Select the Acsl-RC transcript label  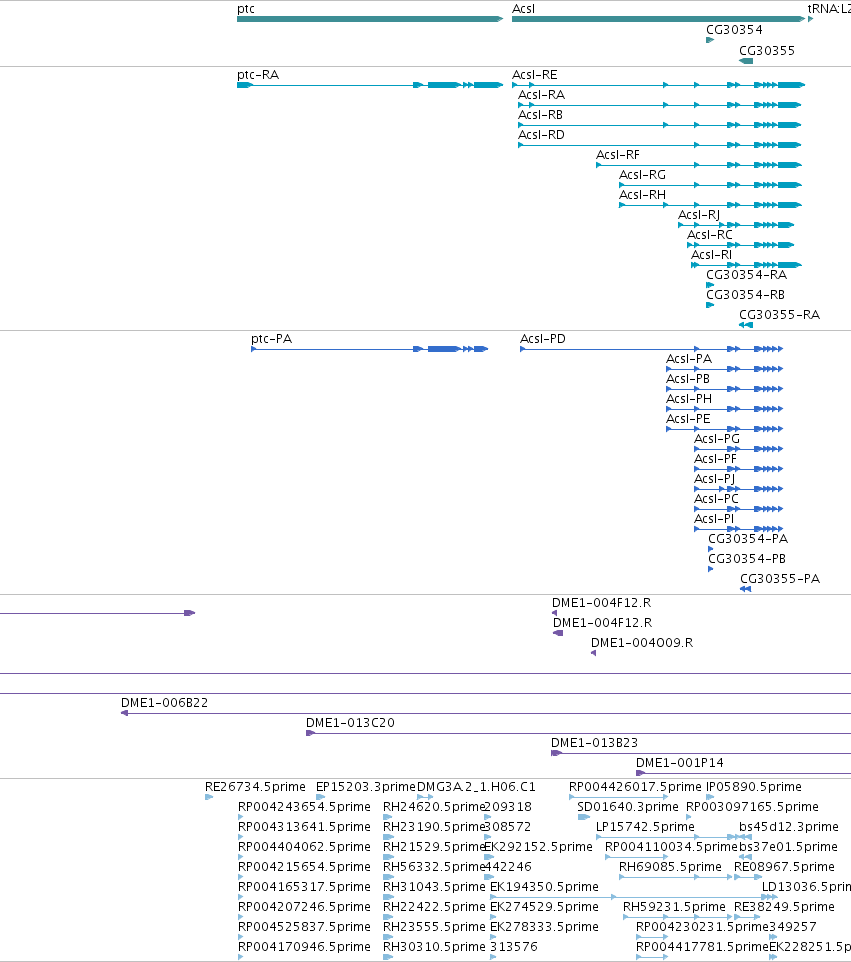(x=710, y=234)
